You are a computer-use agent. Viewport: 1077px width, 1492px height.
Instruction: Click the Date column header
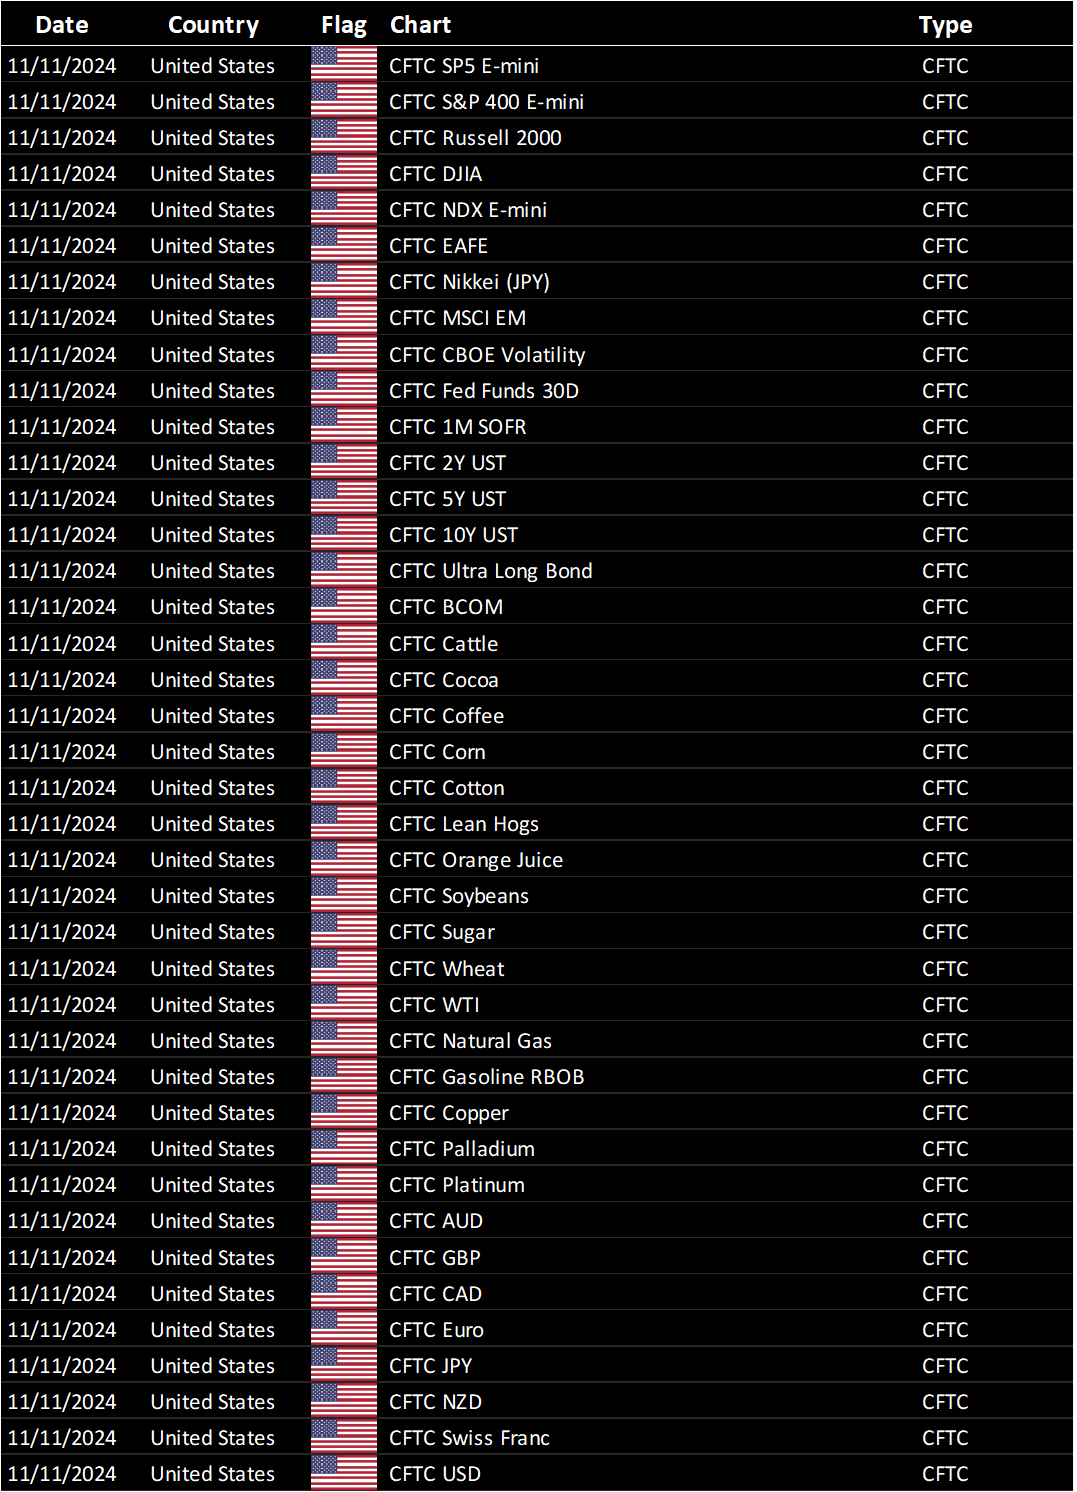(62, 25)
